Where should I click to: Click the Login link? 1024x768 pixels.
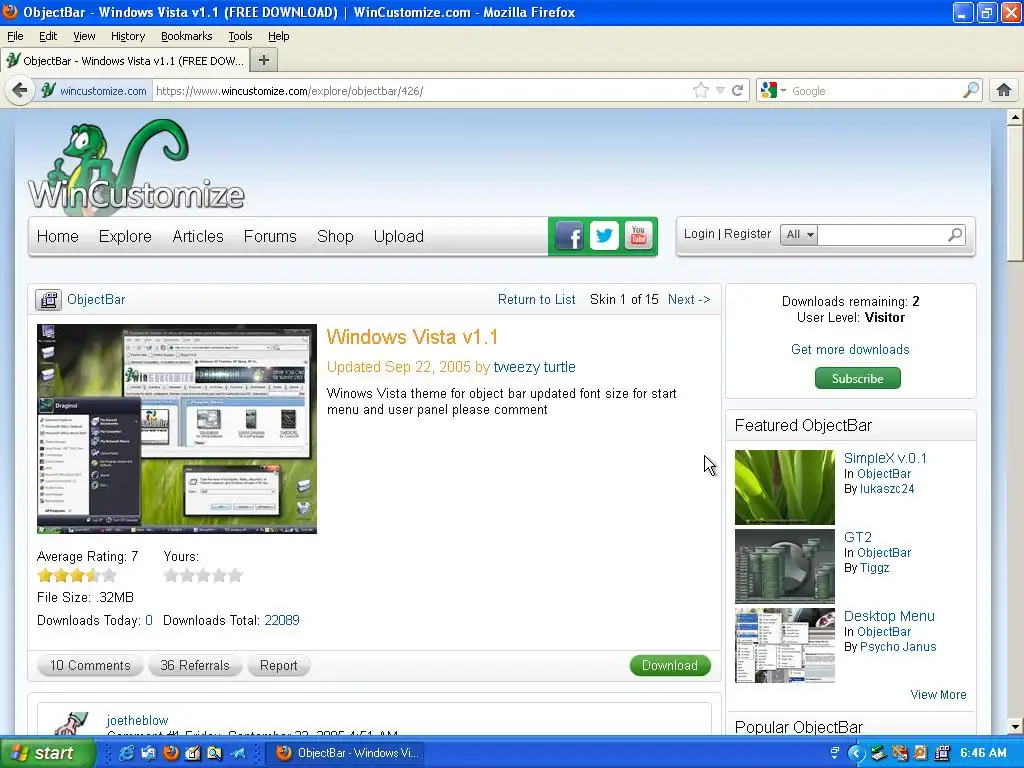pyautogui.click(x=699, y=234)
